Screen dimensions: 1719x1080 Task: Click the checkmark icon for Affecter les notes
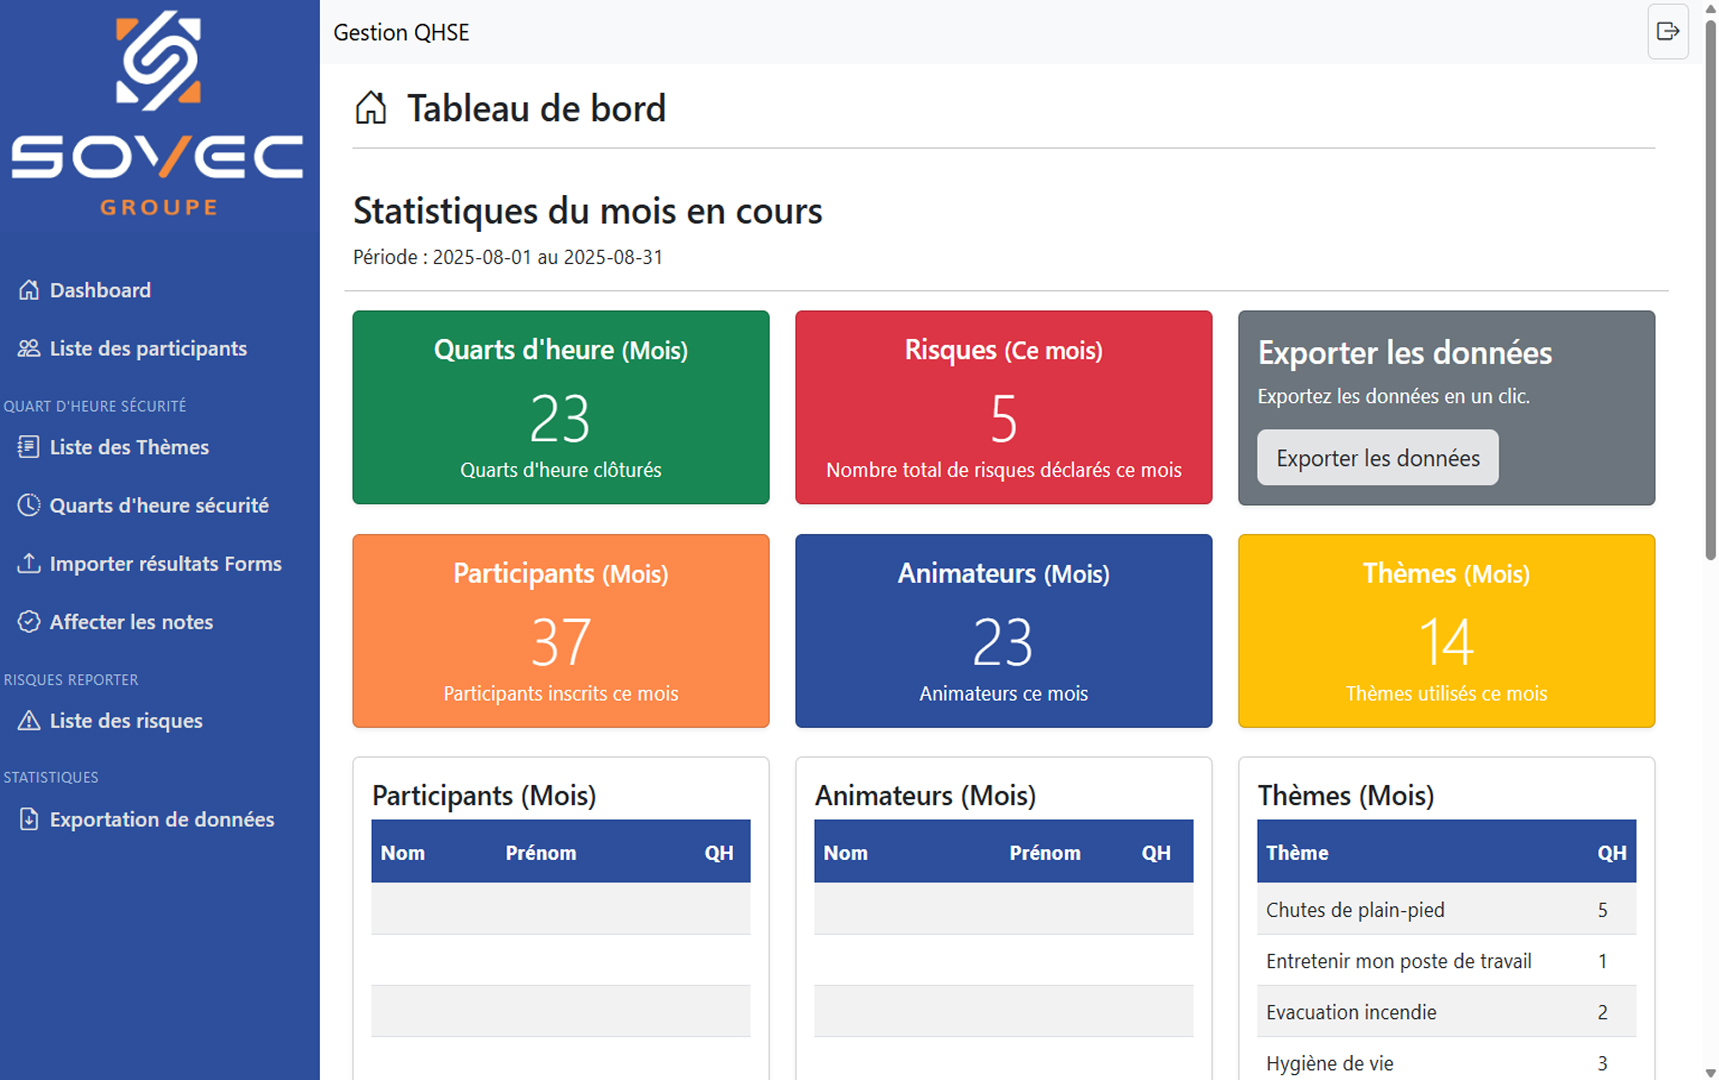point(29,622)
